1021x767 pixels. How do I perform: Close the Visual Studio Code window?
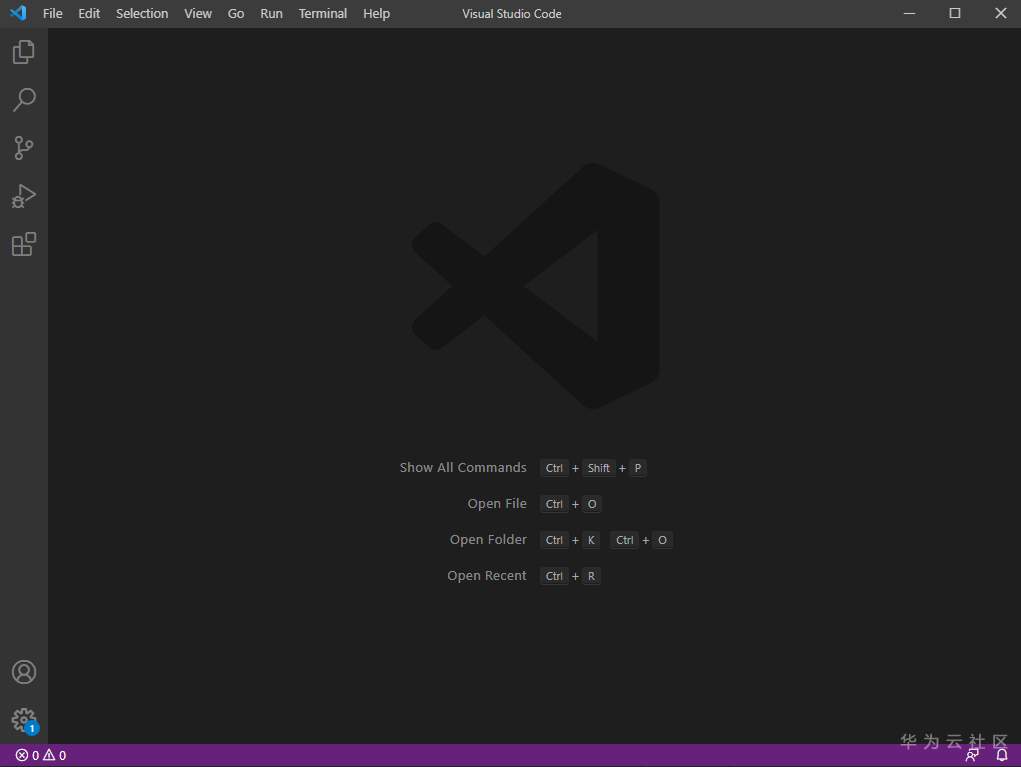point(1001,13)
